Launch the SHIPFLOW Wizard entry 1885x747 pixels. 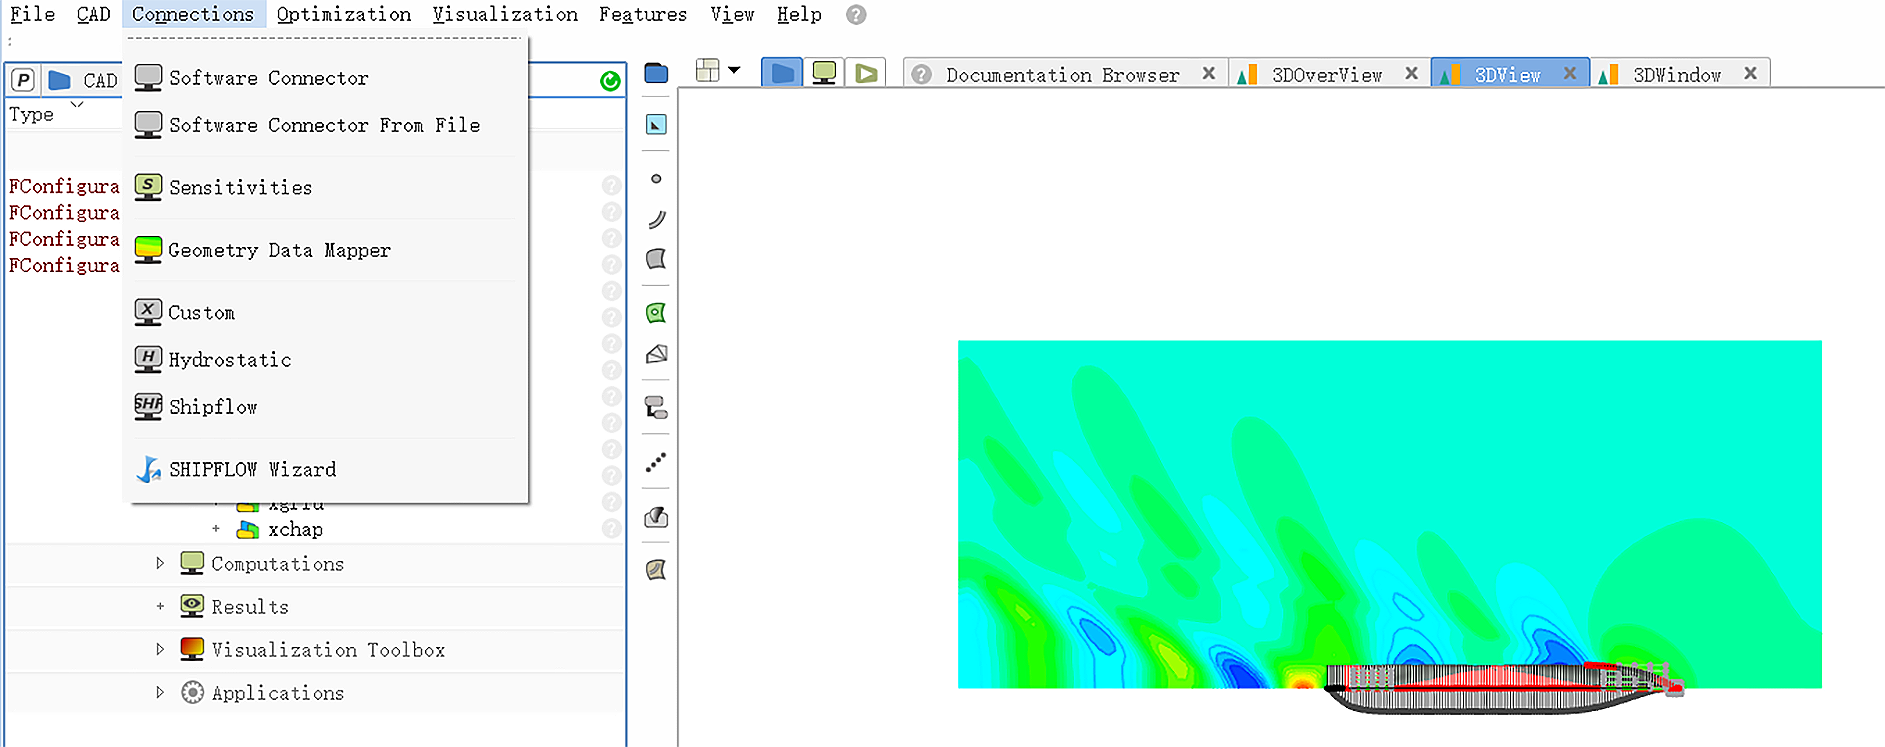(x=326, y=469)
